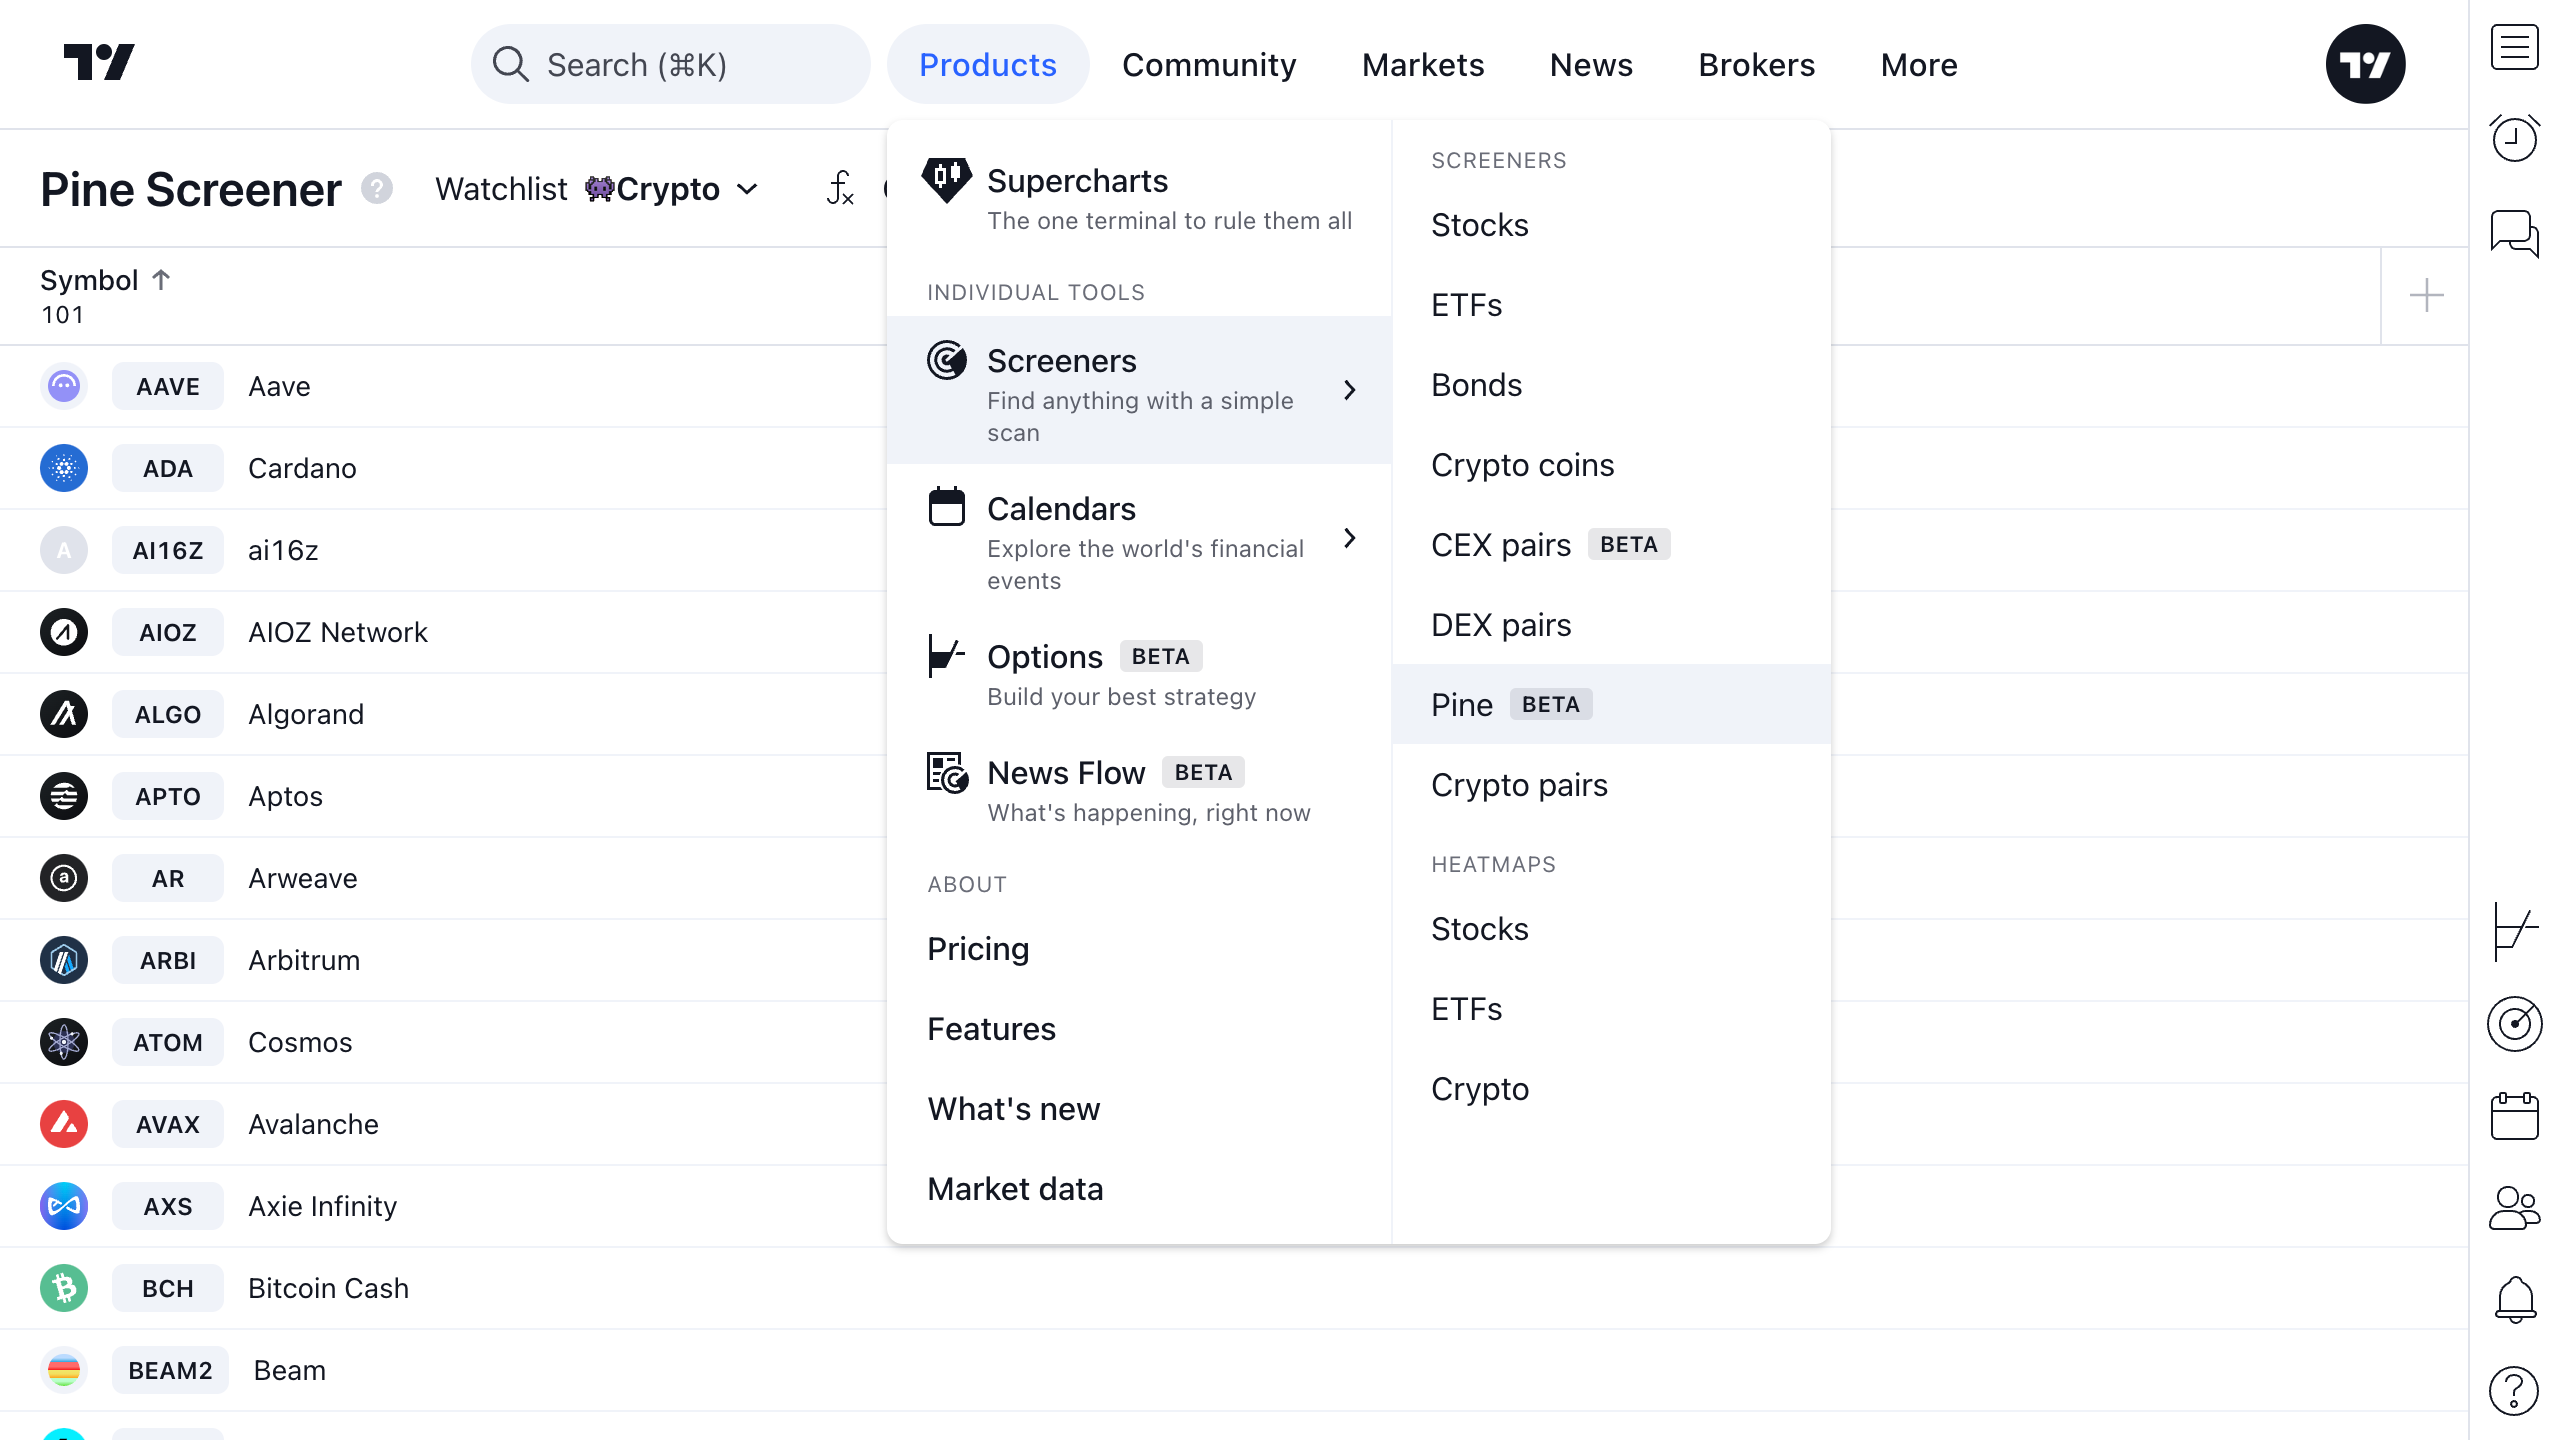
Task: Click the indicator function fx icon
Action: 840,188
